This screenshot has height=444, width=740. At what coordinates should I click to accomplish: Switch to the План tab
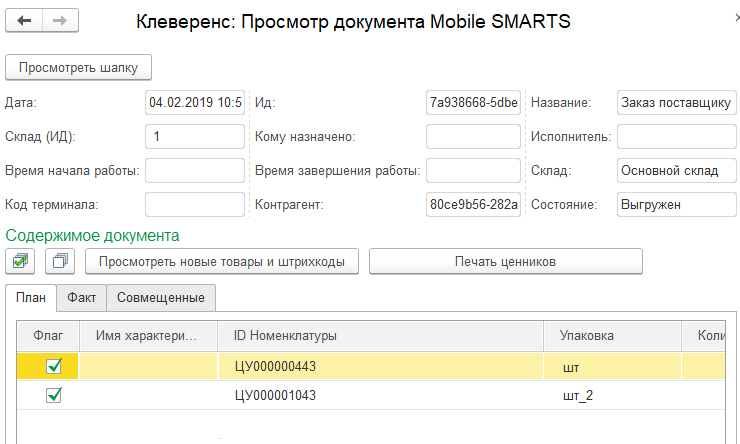tap(31, 298)
